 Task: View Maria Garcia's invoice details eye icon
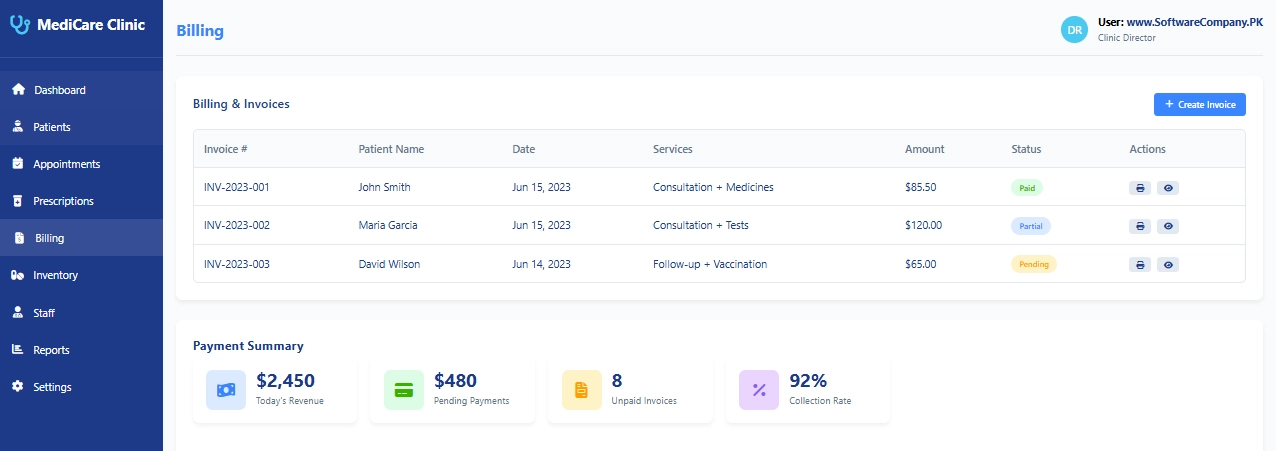point(1168,226)
